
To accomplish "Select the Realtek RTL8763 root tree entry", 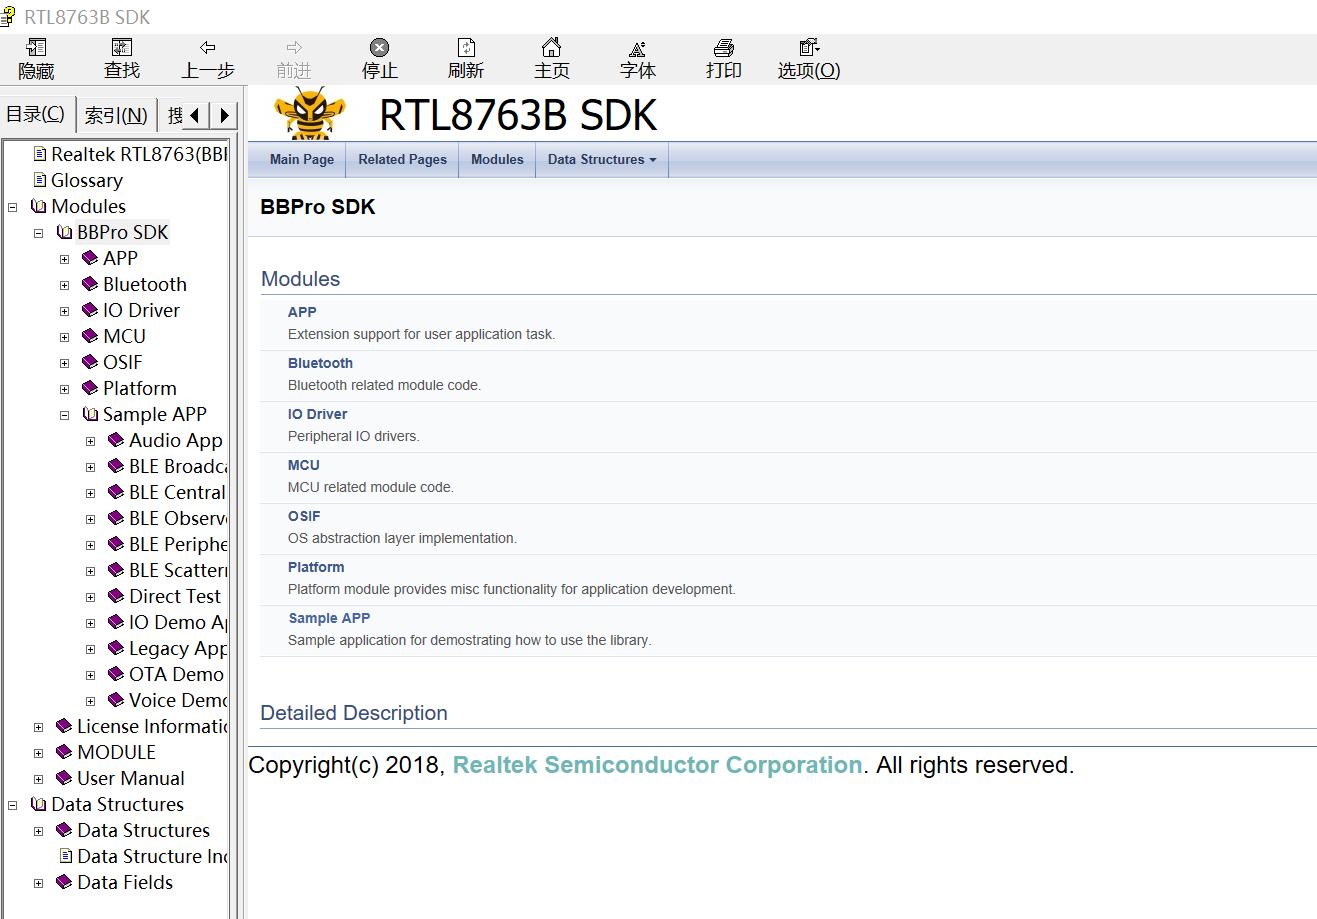I will pyautogui.click(x=139, y=154).
